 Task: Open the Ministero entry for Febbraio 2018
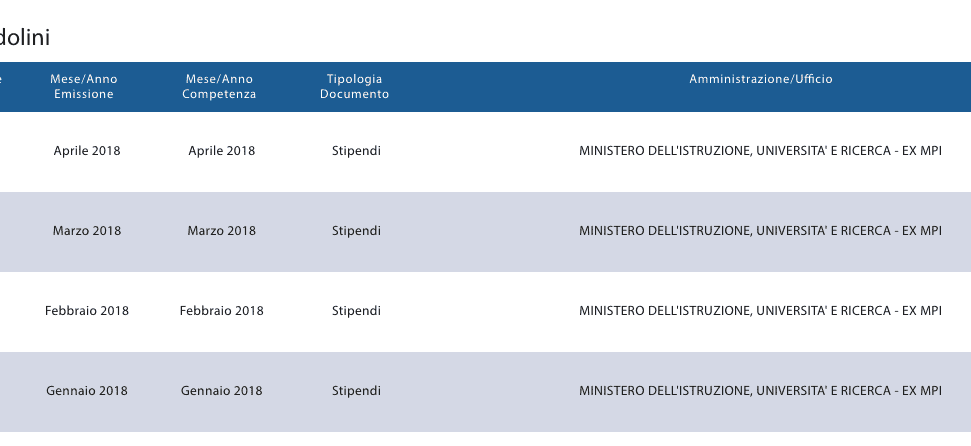pos(760,311)
